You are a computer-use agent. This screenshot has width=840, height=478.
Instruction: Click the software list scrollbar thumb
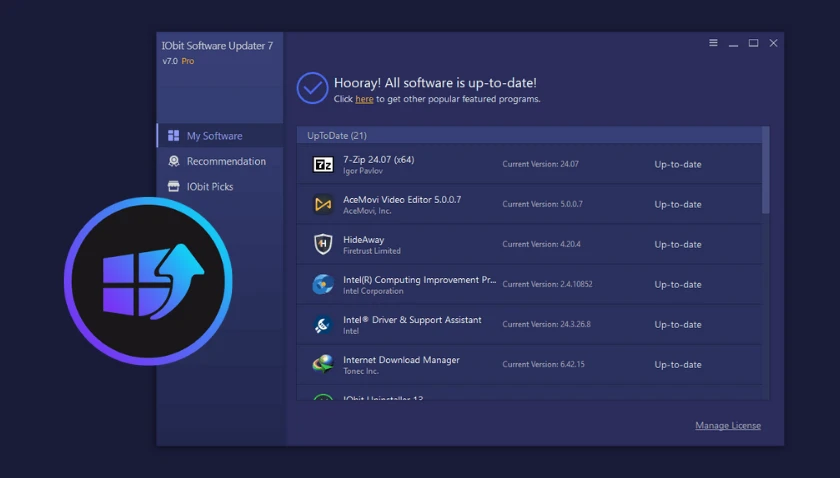766,170
